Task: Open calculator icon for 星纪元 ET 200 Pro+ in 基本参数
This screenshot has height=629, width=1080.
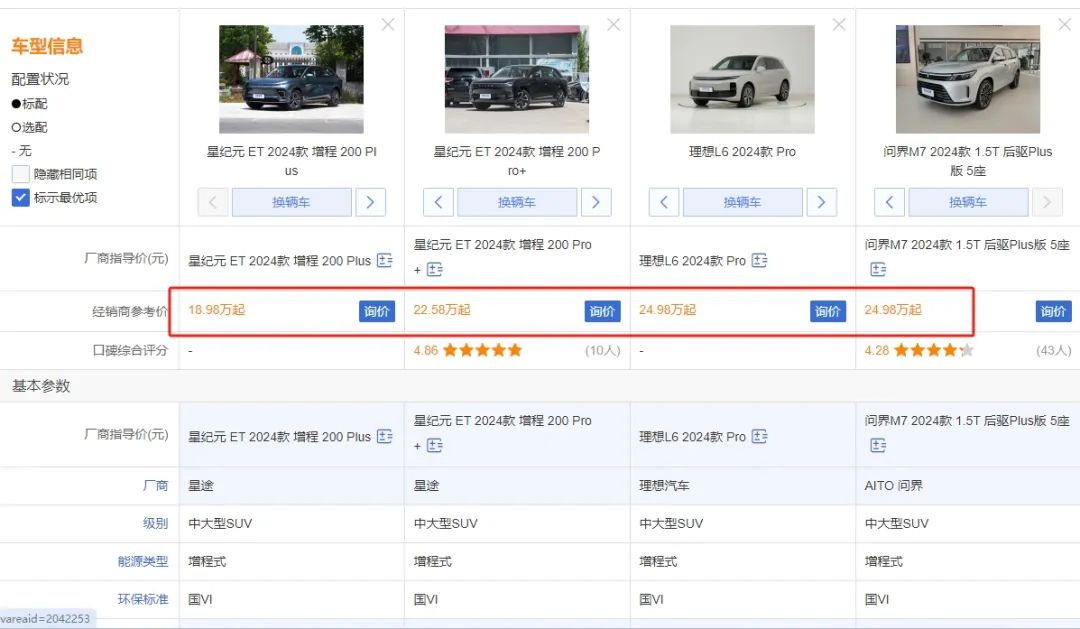Action: click(435, 446)
